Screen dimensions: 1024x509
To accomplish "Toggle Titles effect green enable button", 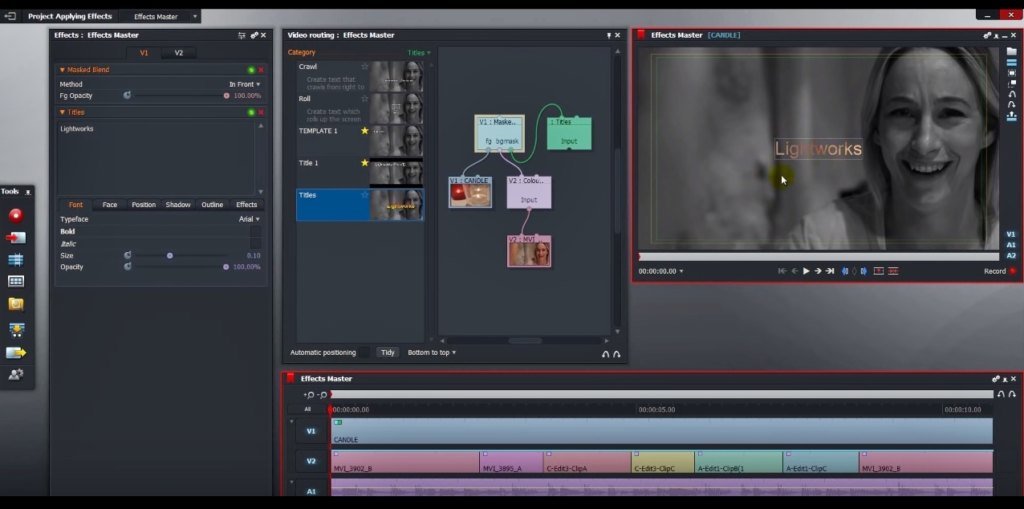I will click(x=251, y=112).
